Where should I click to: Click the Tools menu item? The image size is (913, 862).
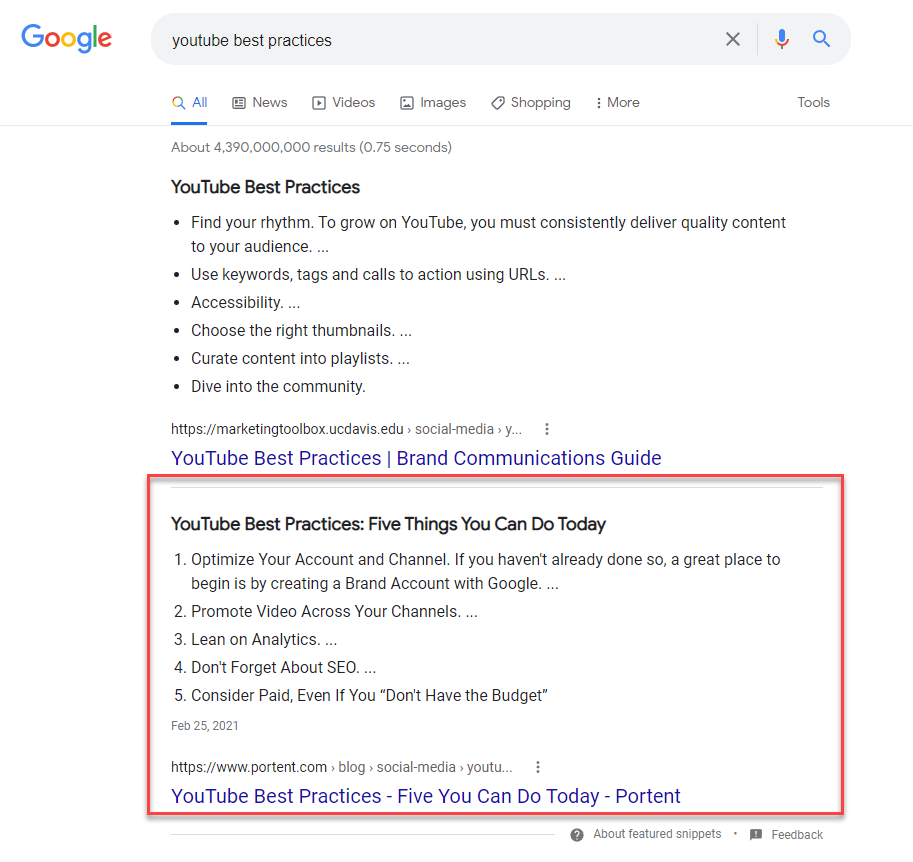coord(813,102)
